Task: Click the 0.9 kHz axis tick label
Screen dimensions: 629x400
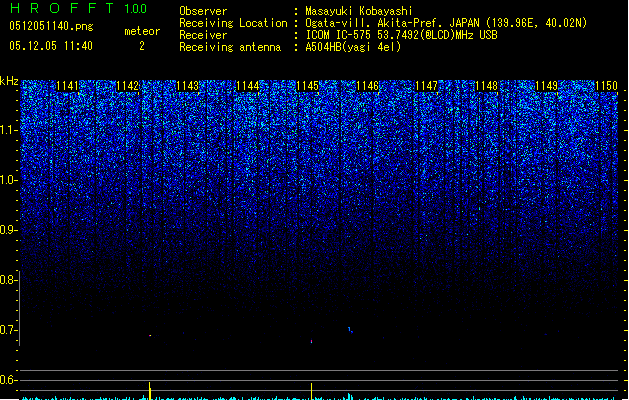Action: [8, 230]
